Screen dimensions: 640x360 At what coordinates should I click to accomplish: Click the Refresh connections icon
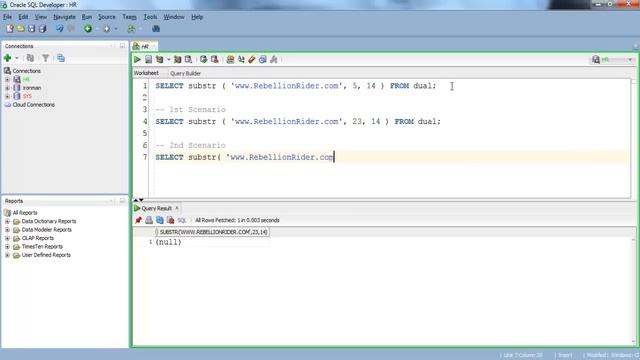(x=30, y=58)
